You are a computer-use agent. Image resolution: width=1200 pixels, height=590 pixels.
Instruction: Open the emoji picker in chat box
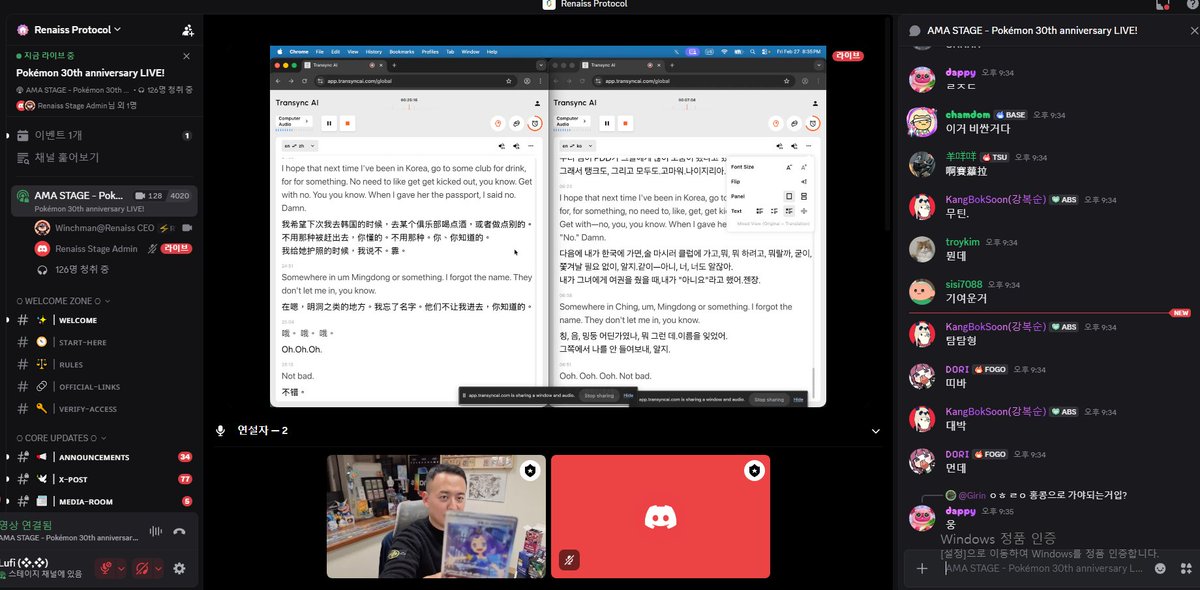click(1160, 569)
